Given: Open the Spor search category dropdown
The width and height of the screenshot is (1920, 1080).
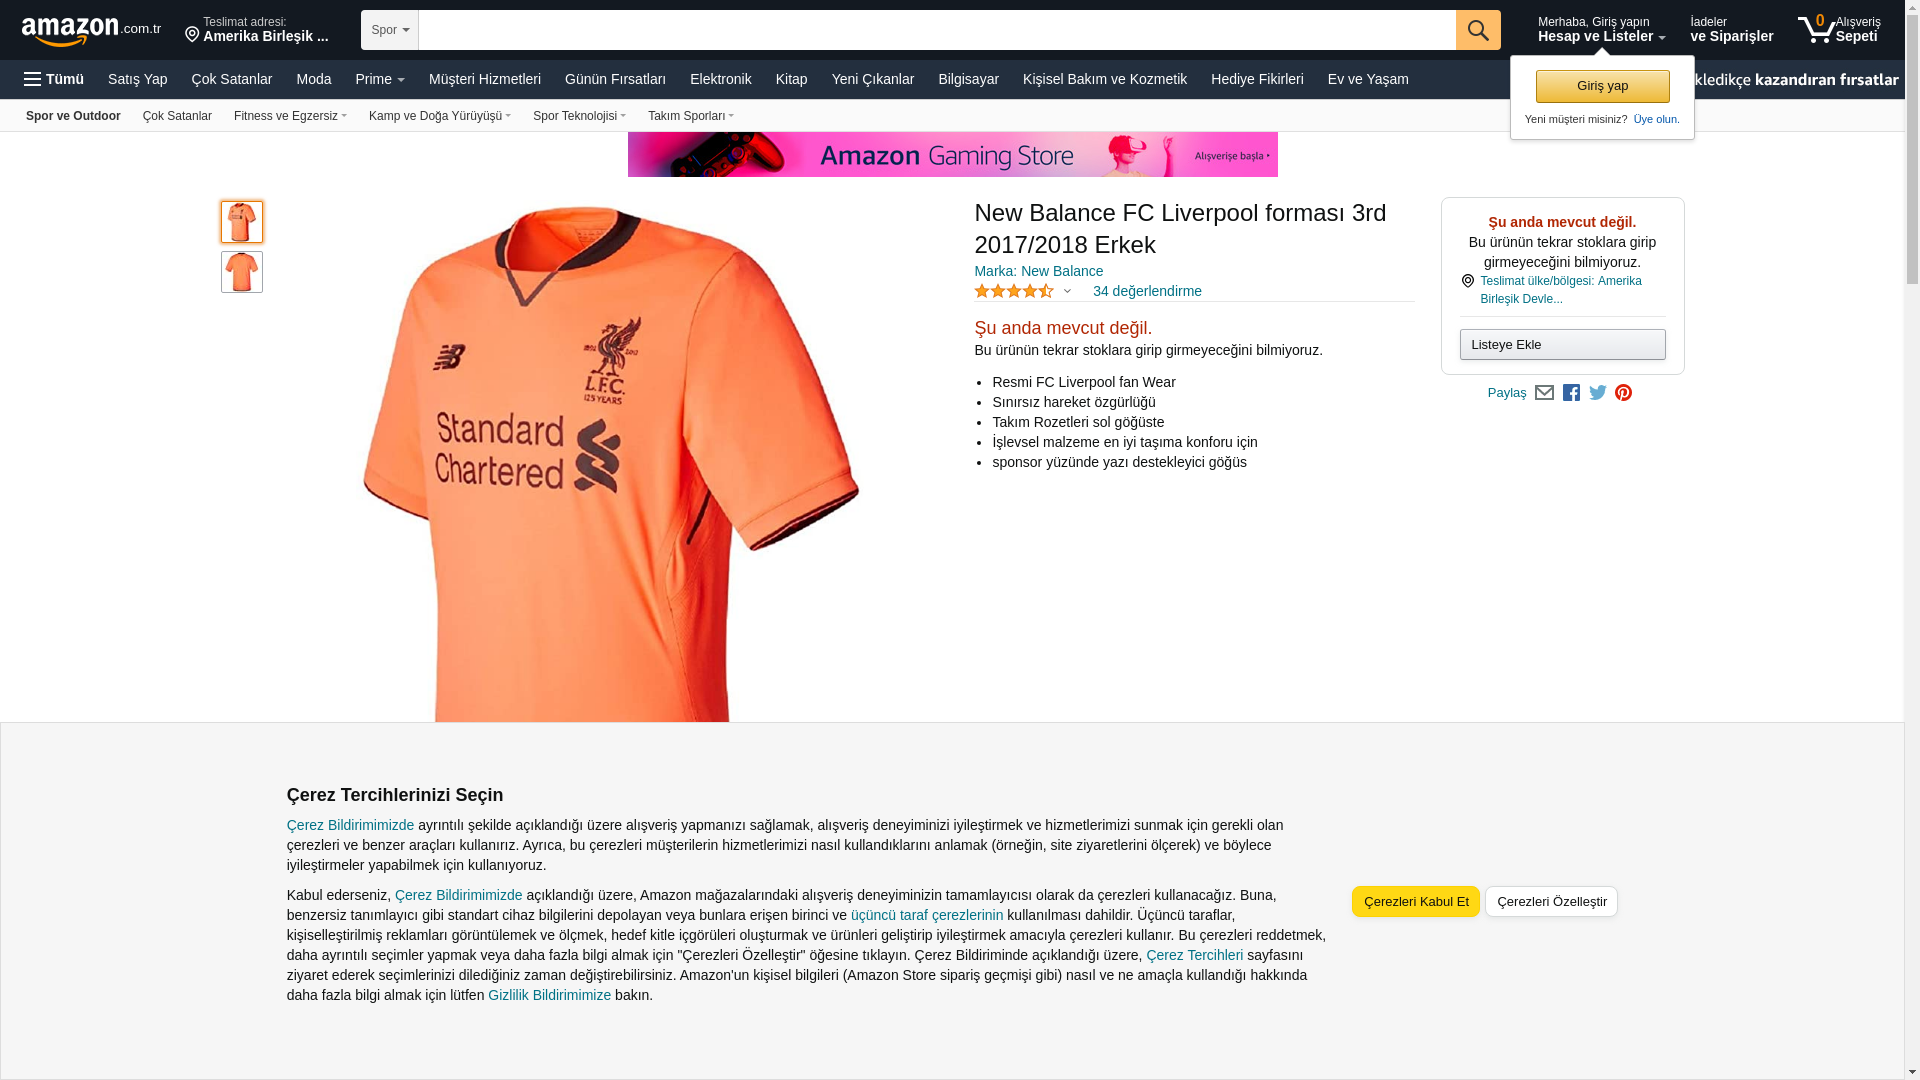Looking at the screenshot, I should click(x=390, y=30).
